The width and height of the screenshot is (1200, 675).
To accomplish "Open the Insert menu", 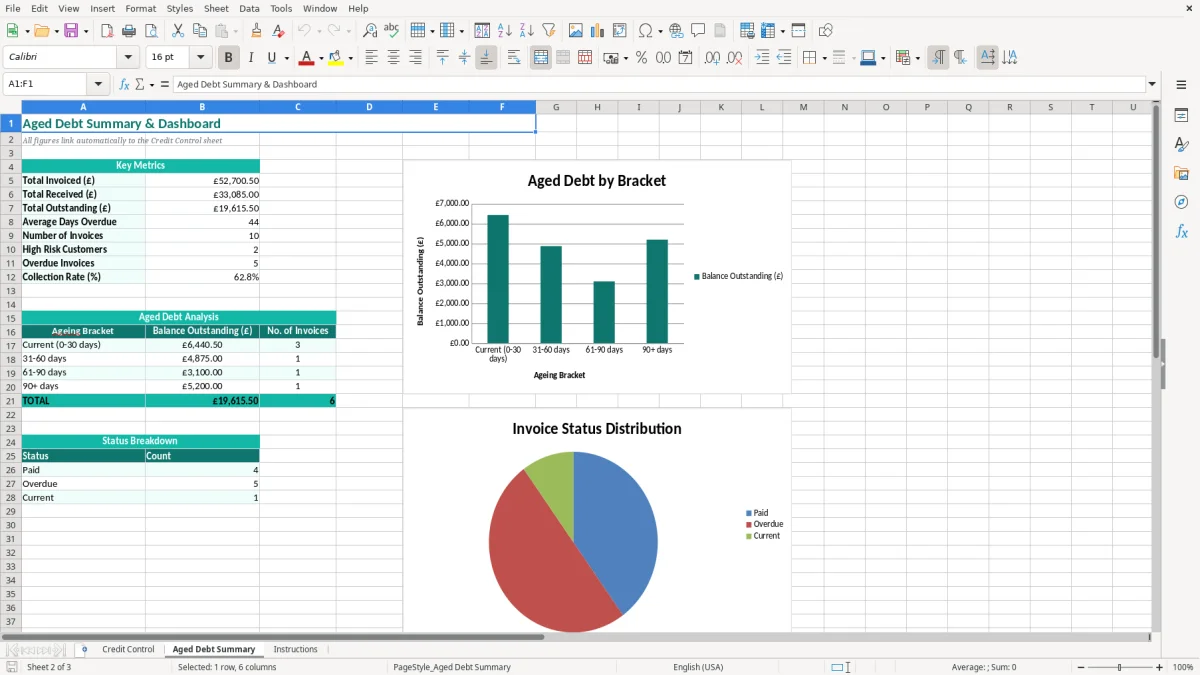I will click(102, 8).
